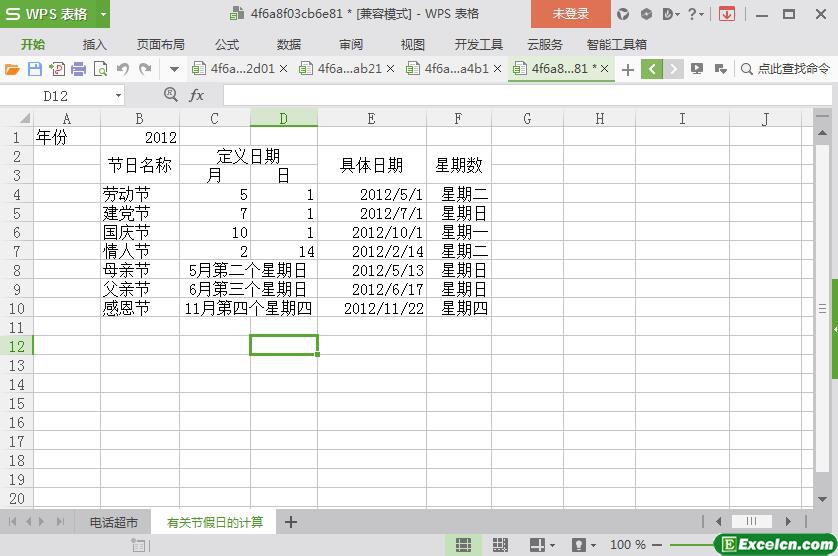Switch to page break preview icon

(500, 545)
